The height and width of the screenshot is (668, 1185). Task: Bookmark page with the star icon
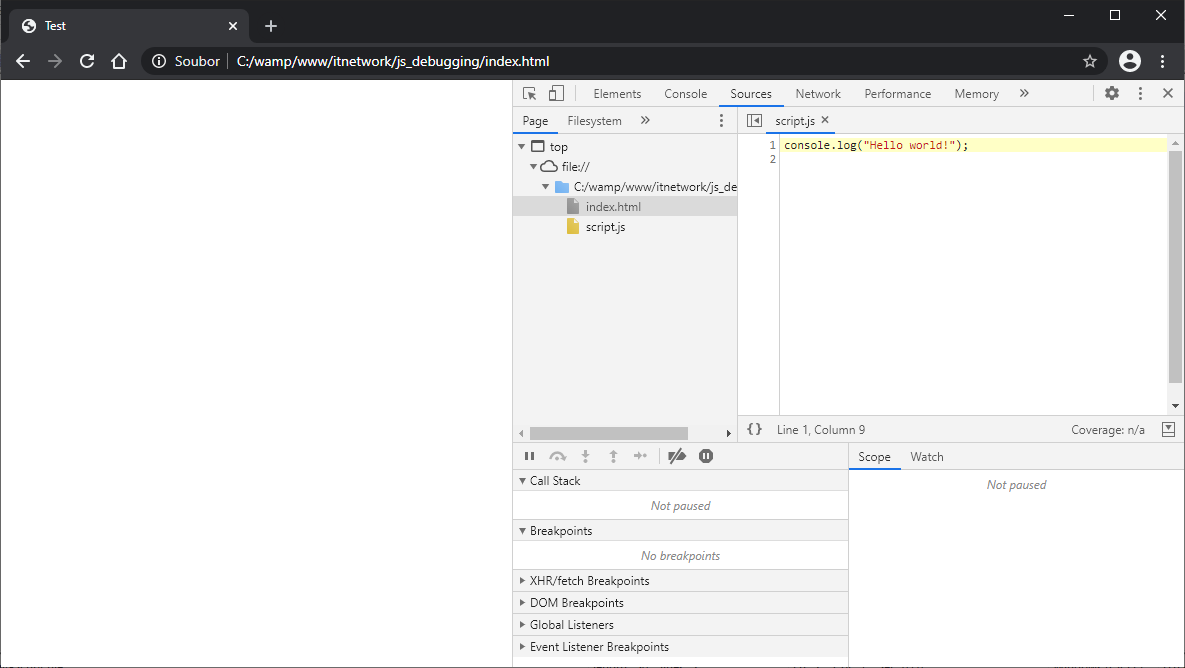point(1090,61)
